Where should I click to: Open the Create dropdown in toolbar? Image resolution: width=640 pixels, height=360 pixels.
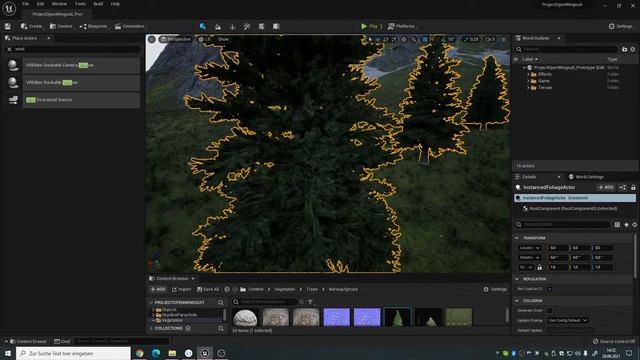point(31,26)
